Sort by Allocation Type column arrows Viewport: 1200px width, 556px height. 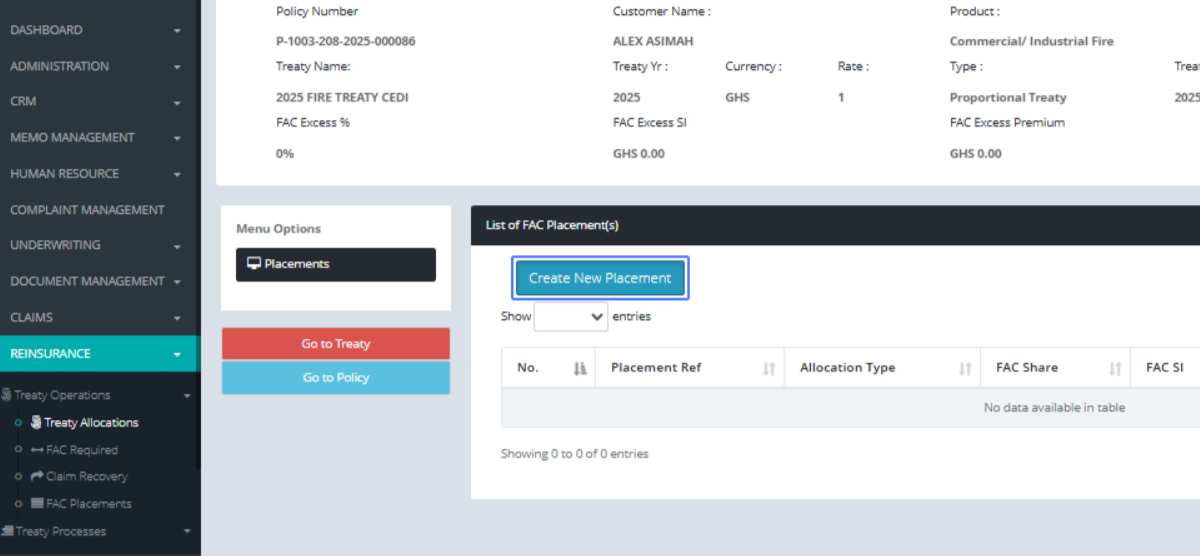[x=965, y=369]
